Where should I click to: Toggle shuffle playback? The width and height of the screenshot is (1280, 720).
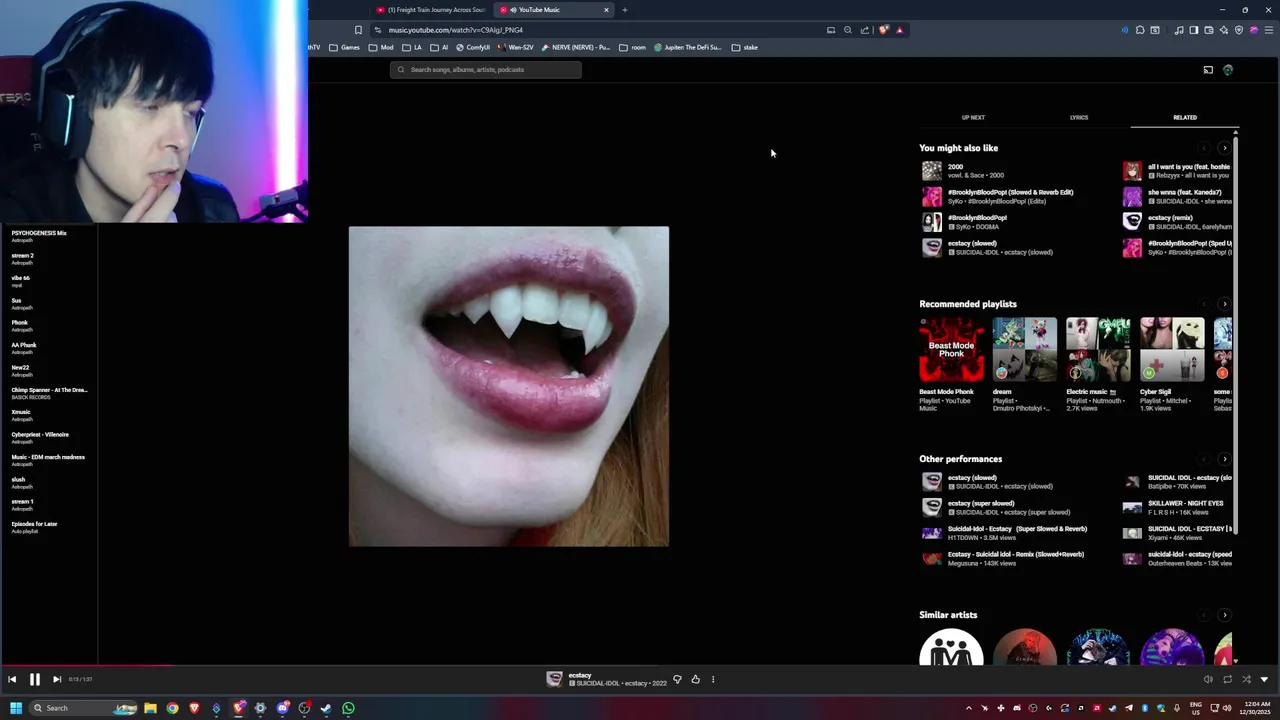[1246, 679]
